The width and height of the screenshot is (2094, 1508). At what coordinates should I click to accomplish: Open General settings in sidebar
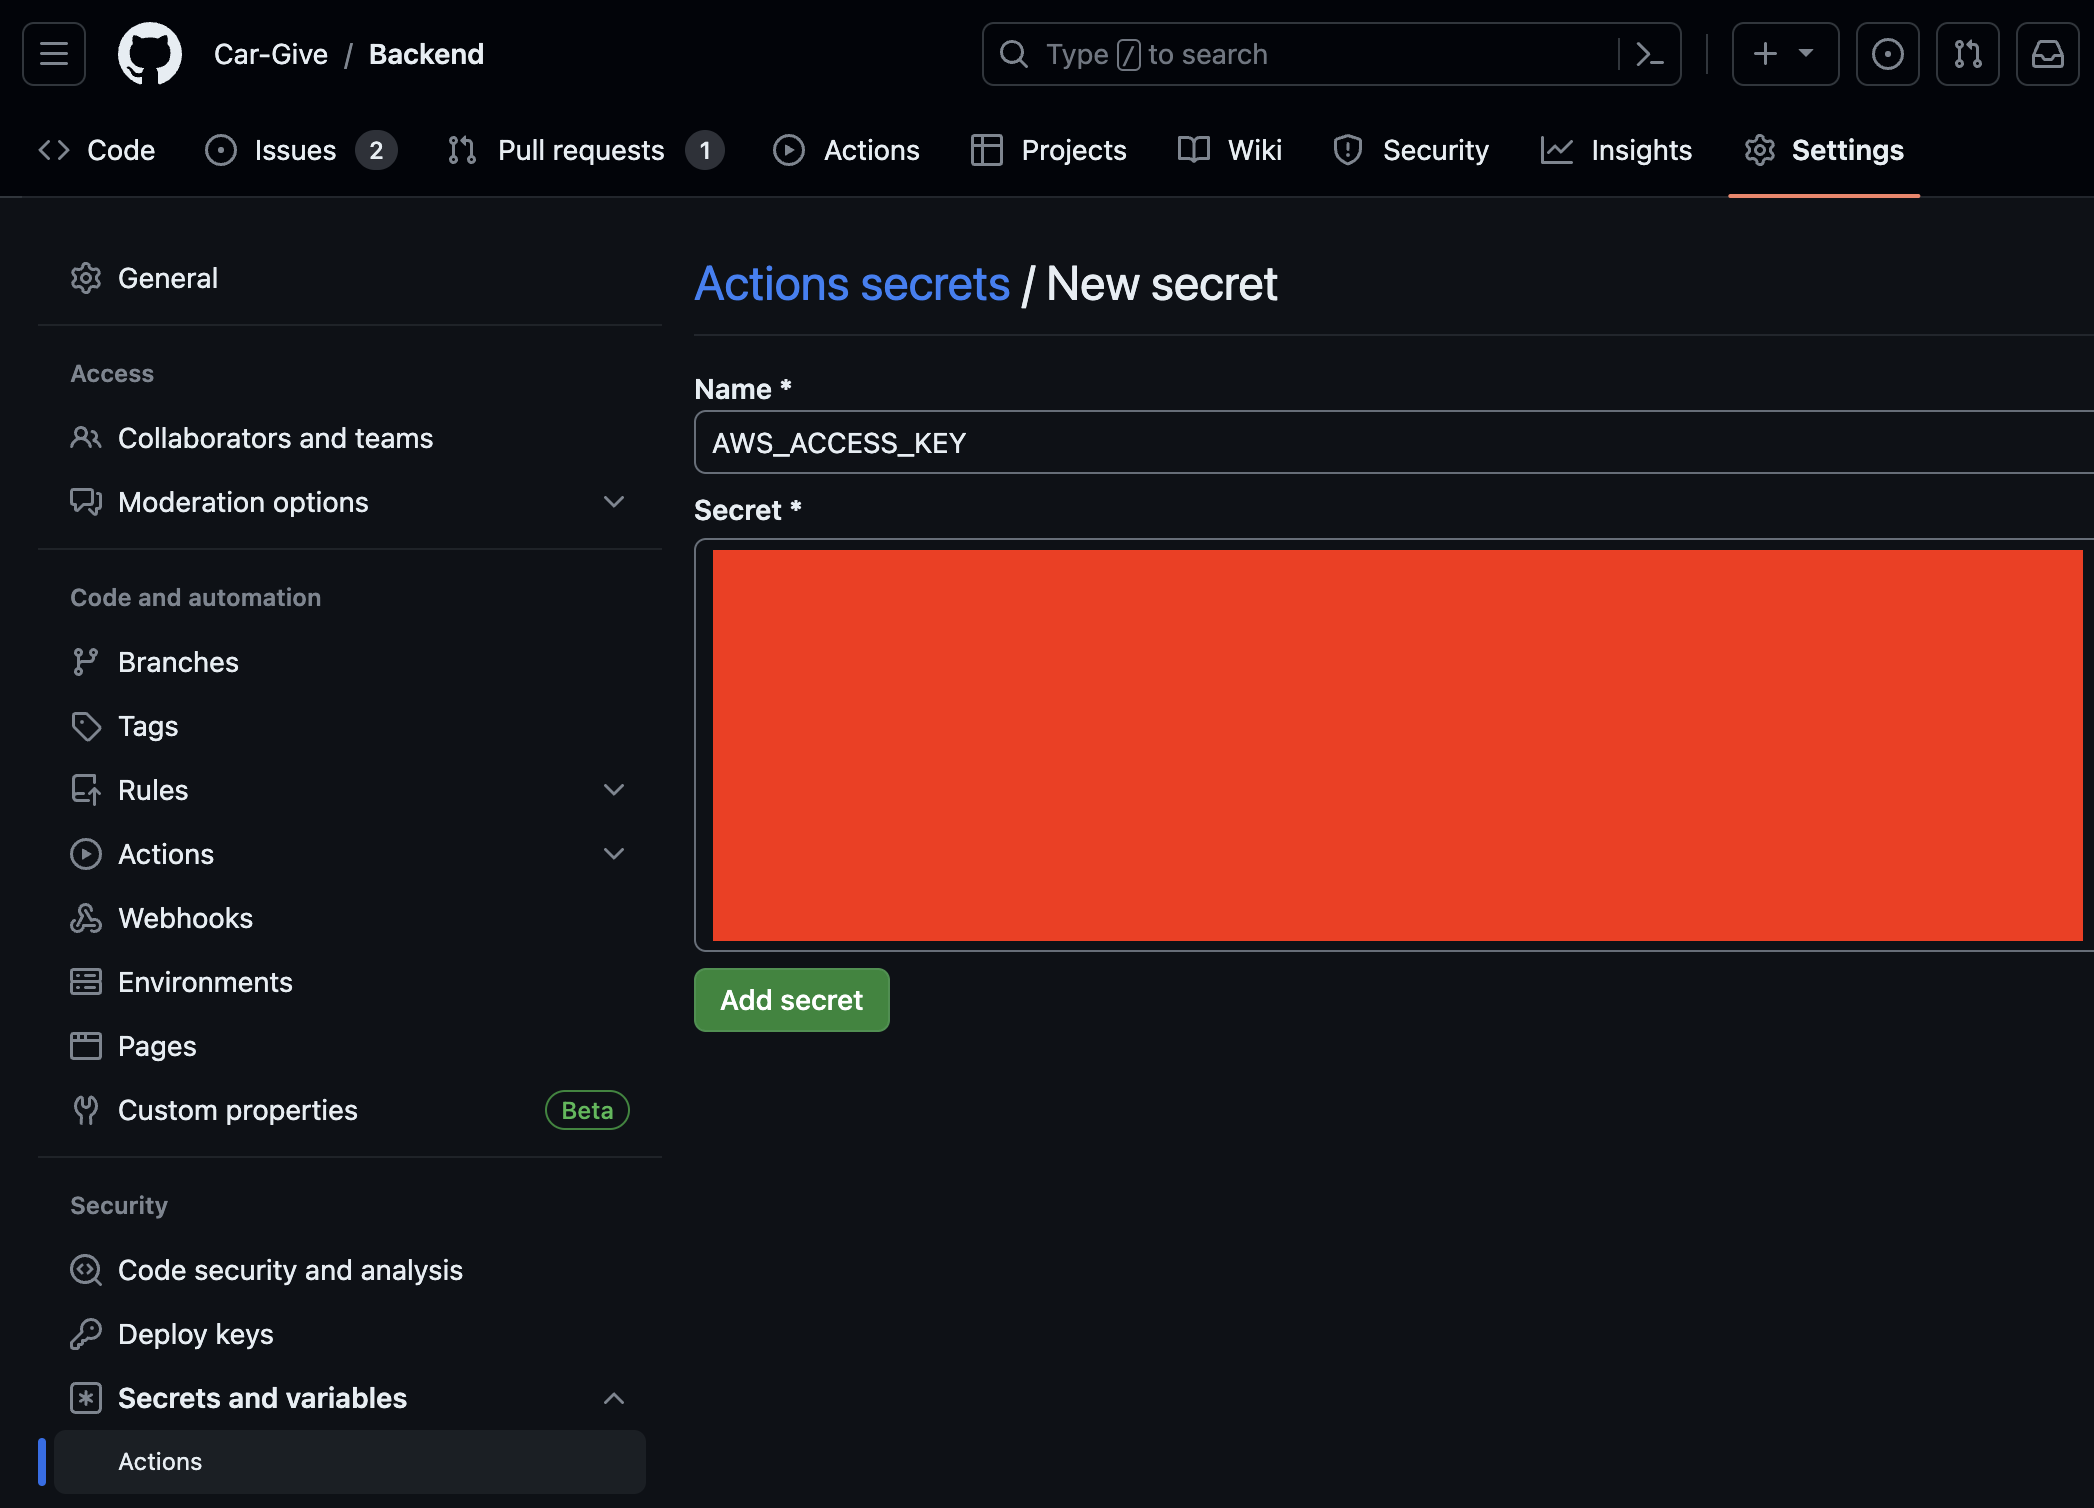coord(350,278)
